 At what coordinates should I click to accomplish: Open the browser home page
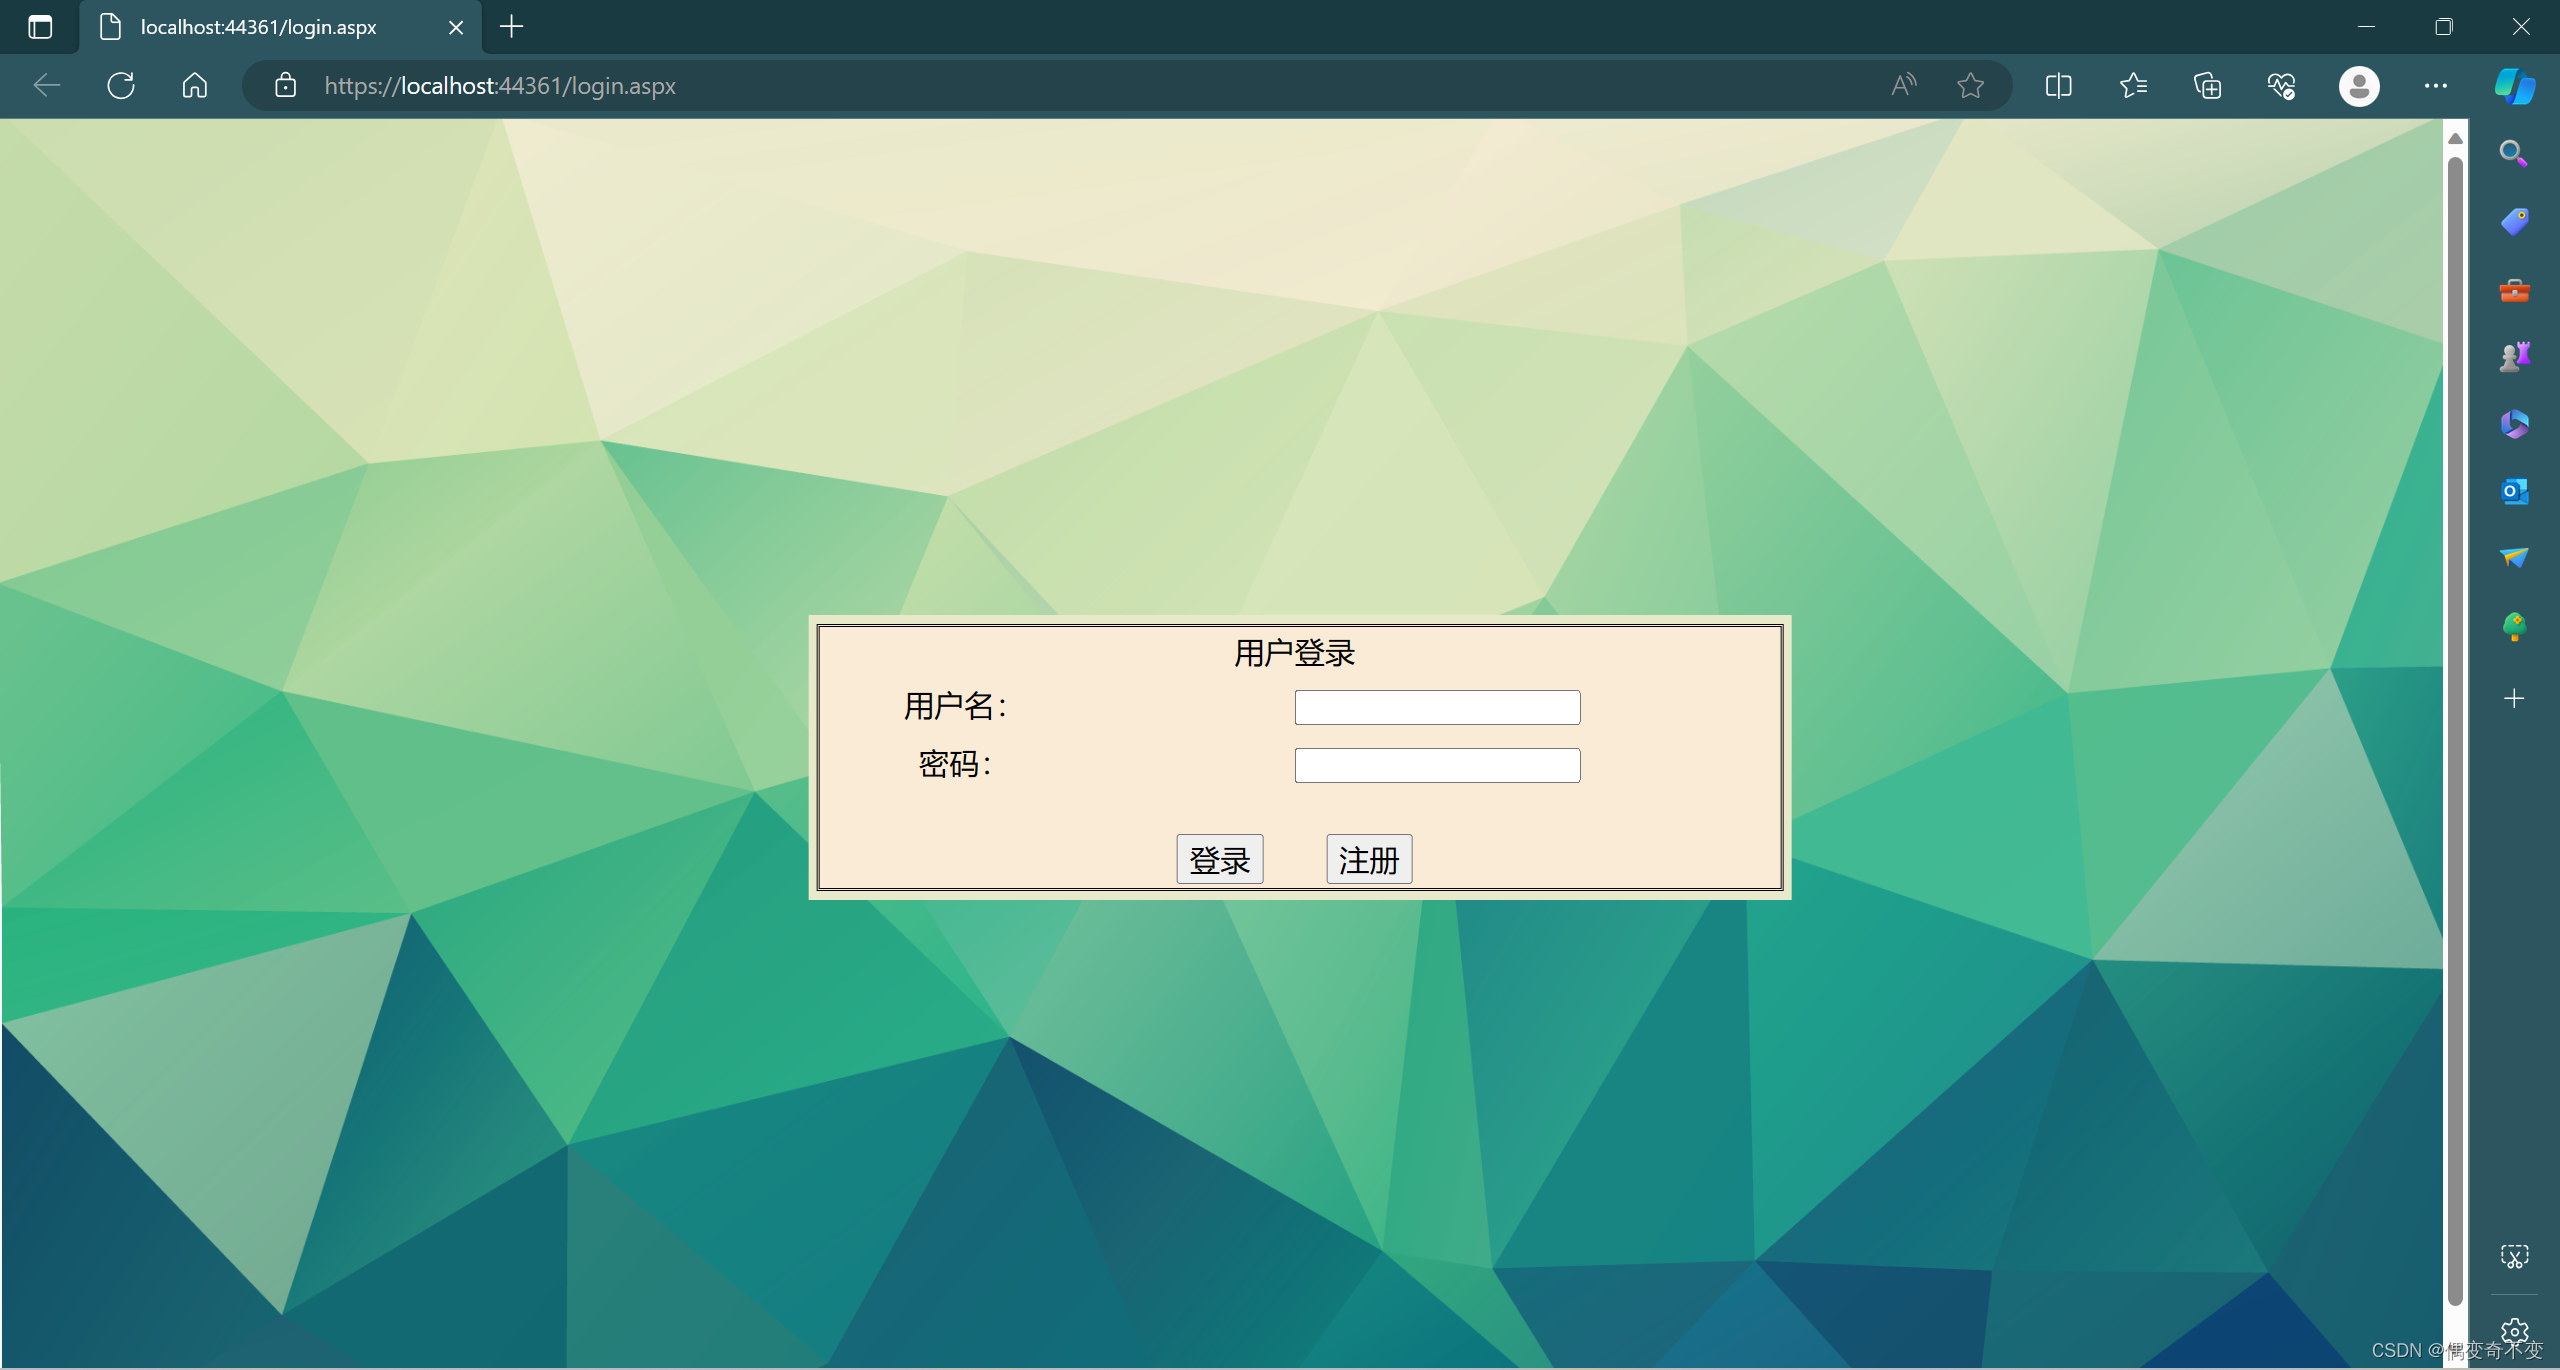coord(194,85)
